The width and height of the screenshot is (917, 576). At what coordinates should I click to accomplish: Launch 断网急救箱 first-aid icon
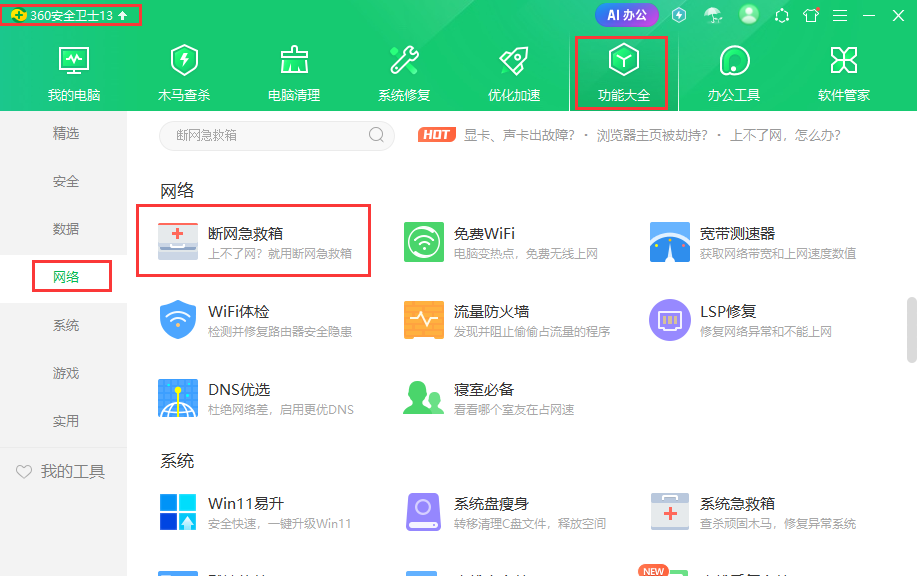[178, 242]
